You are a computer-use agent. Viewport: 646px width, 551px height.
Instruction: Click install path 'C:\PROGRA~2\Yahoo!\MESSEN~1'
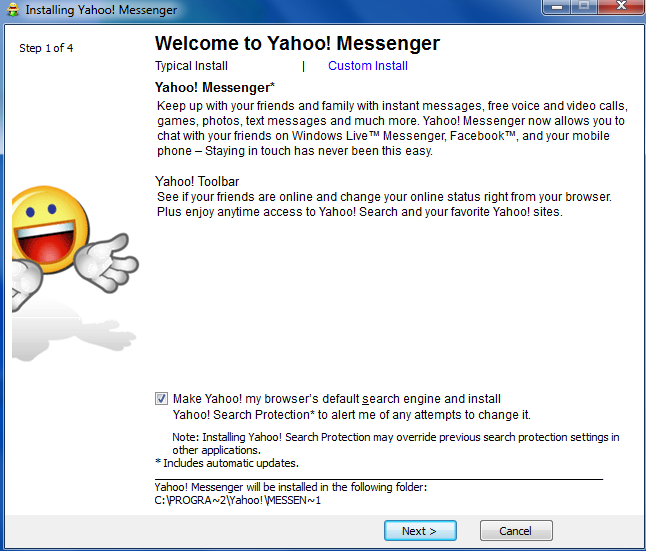[x=237, y=500]
